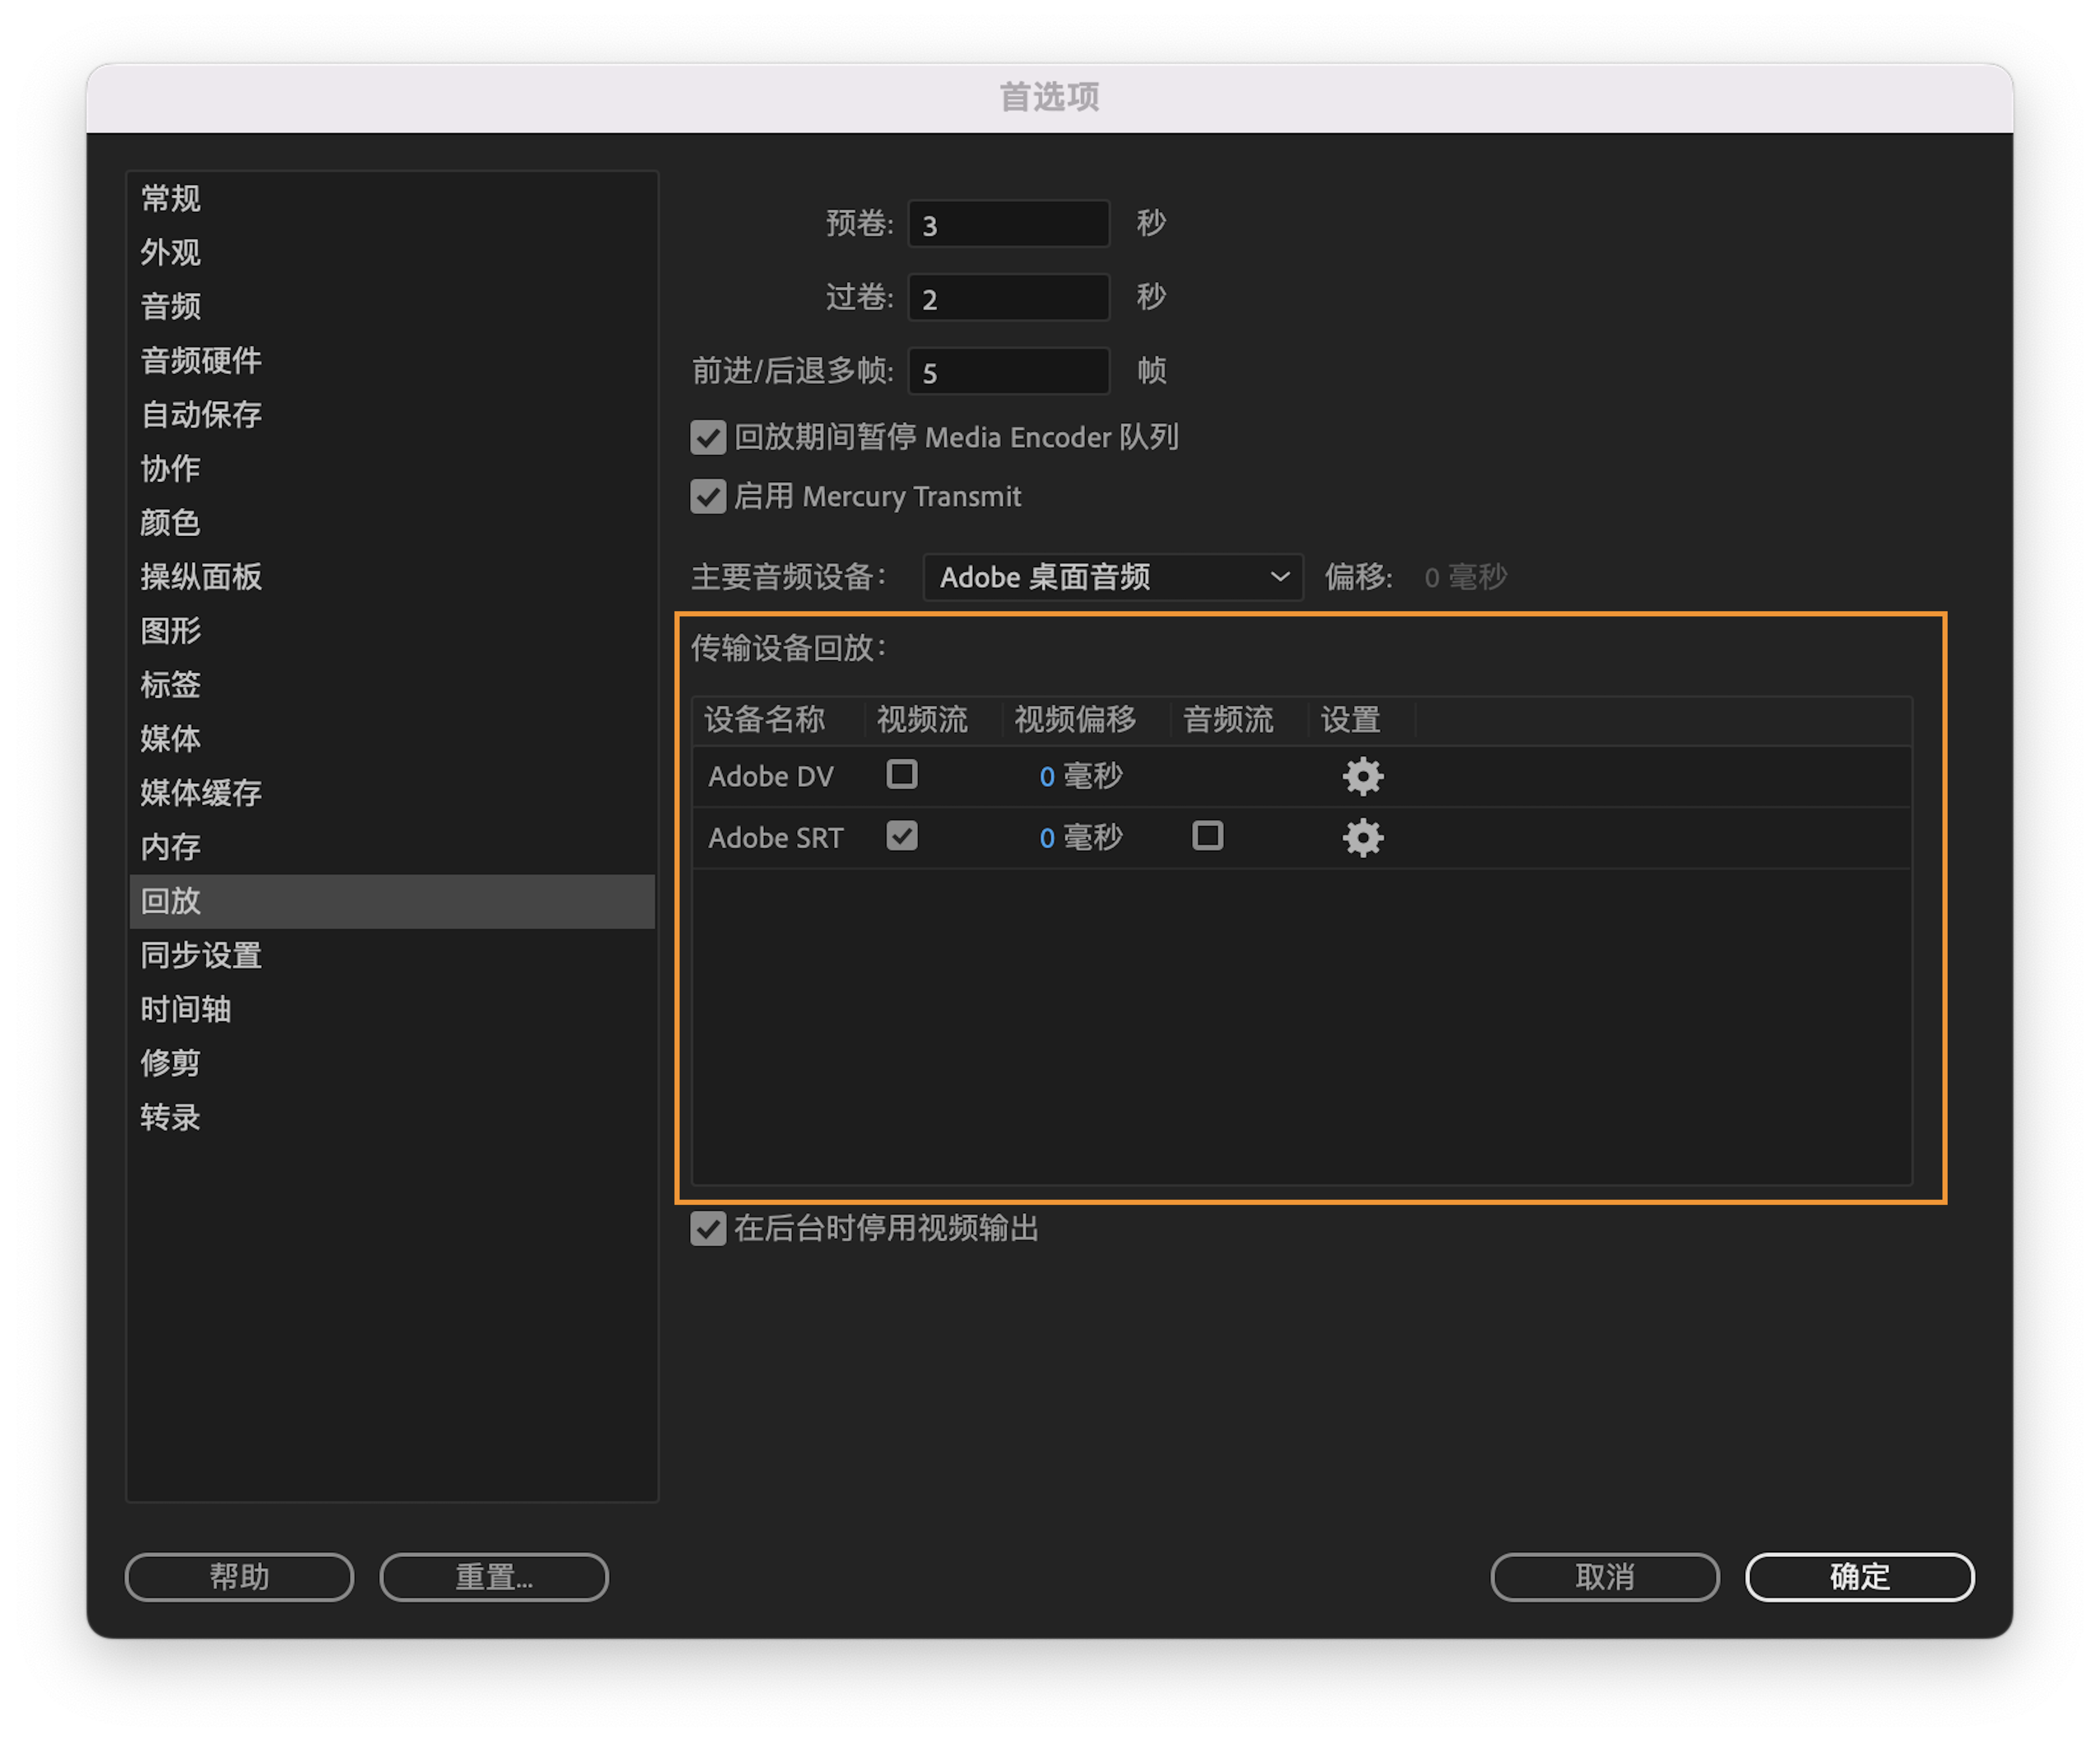Disable the video stream for Adobe SRT
The image size is (2100, 1742).
point(901,837)
